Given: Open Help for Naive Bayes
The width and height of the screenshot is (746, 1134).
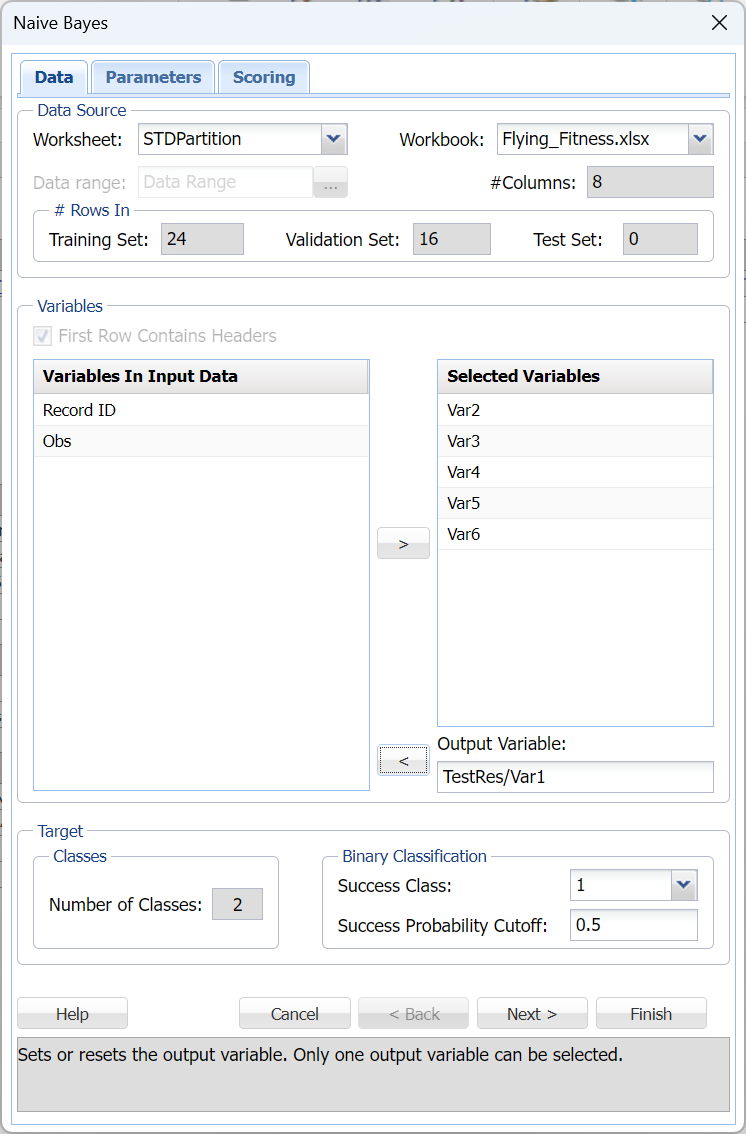Looking at the screenshot, I should pyautogui.click(x=72, y=1014).
